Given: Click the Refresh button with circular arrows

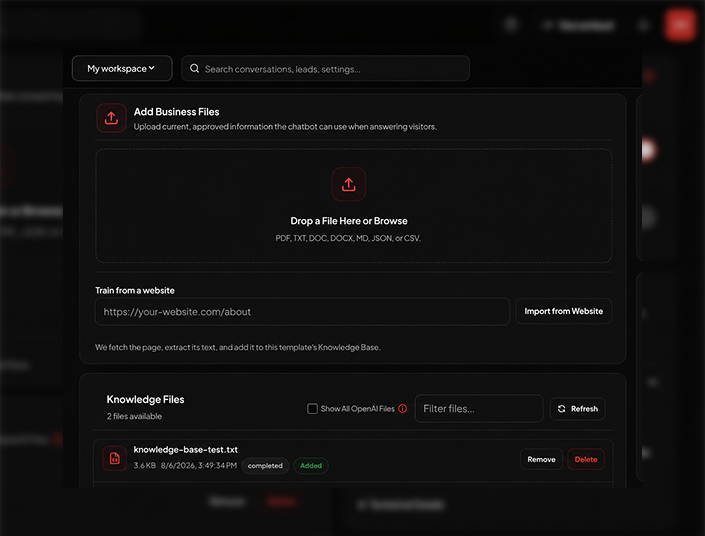Looking at the screenshot, I should pyautogui.click(x=578, y=409).
